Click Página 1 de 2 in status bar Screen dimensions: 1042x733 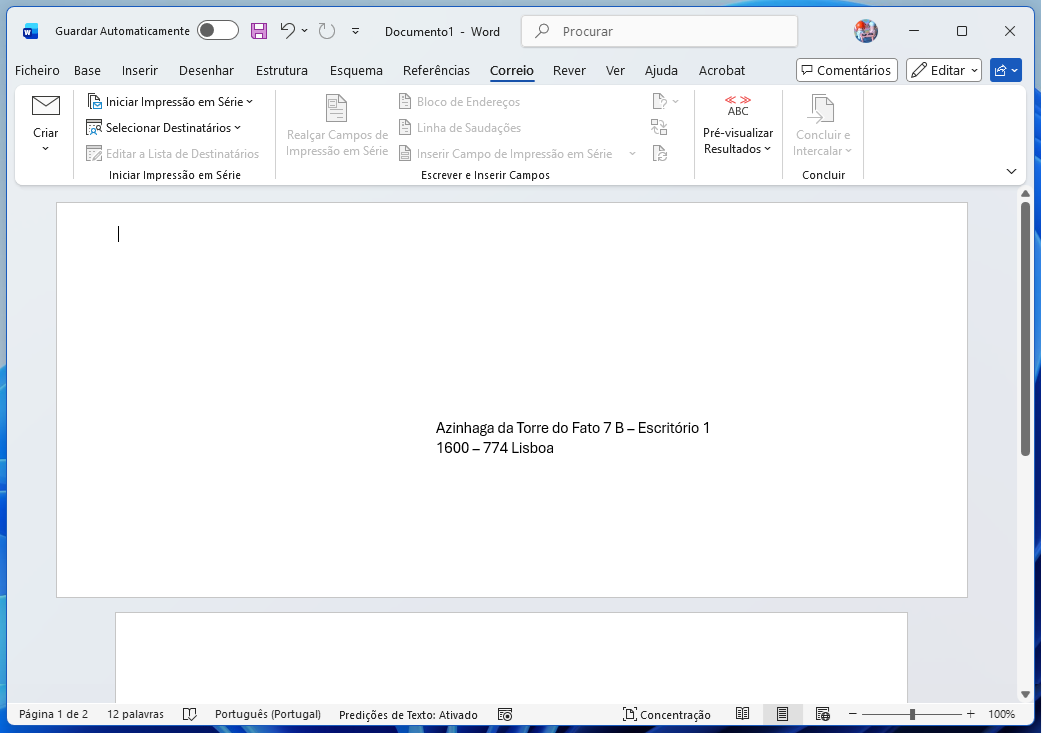pos(53,714)
